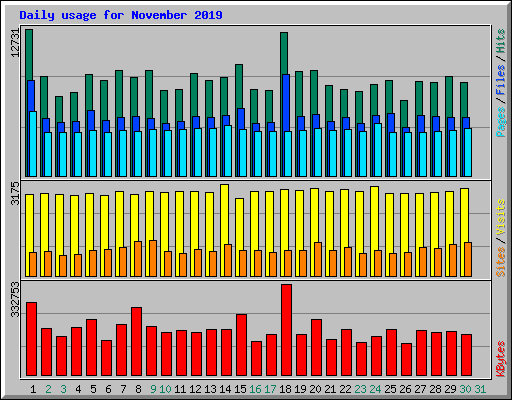The width and height of the screenshot is (512, 400).
Task: Click day label '4' on the x-axis
Action: pos(78,389)
